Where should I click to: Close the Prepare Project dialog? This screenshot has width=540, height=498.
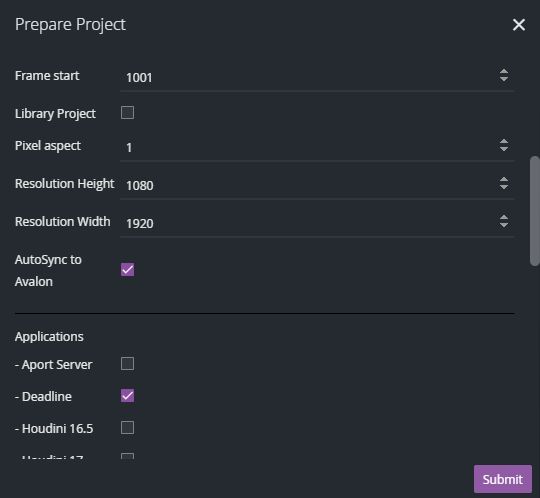[x=519, y=25]
